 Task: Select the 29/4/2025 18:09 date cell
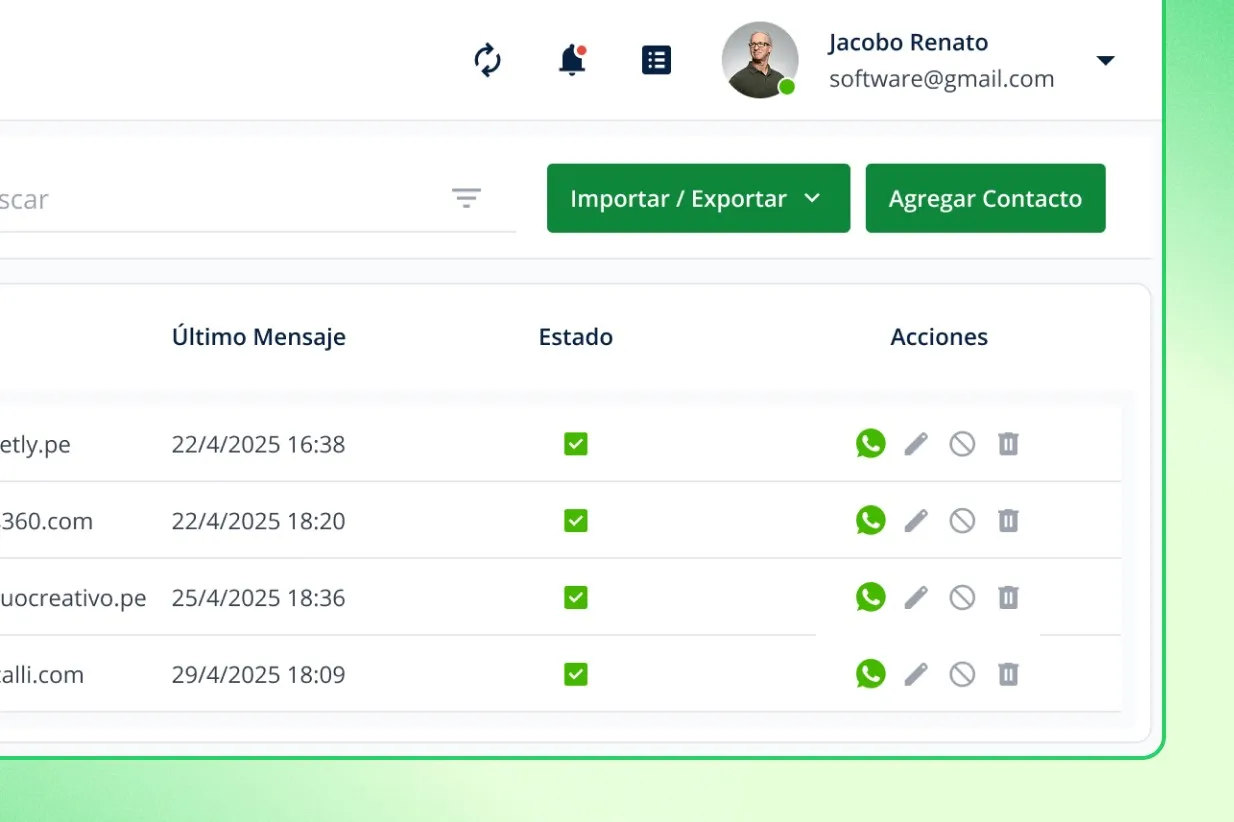pyautogui.click(x=258, y=675)
